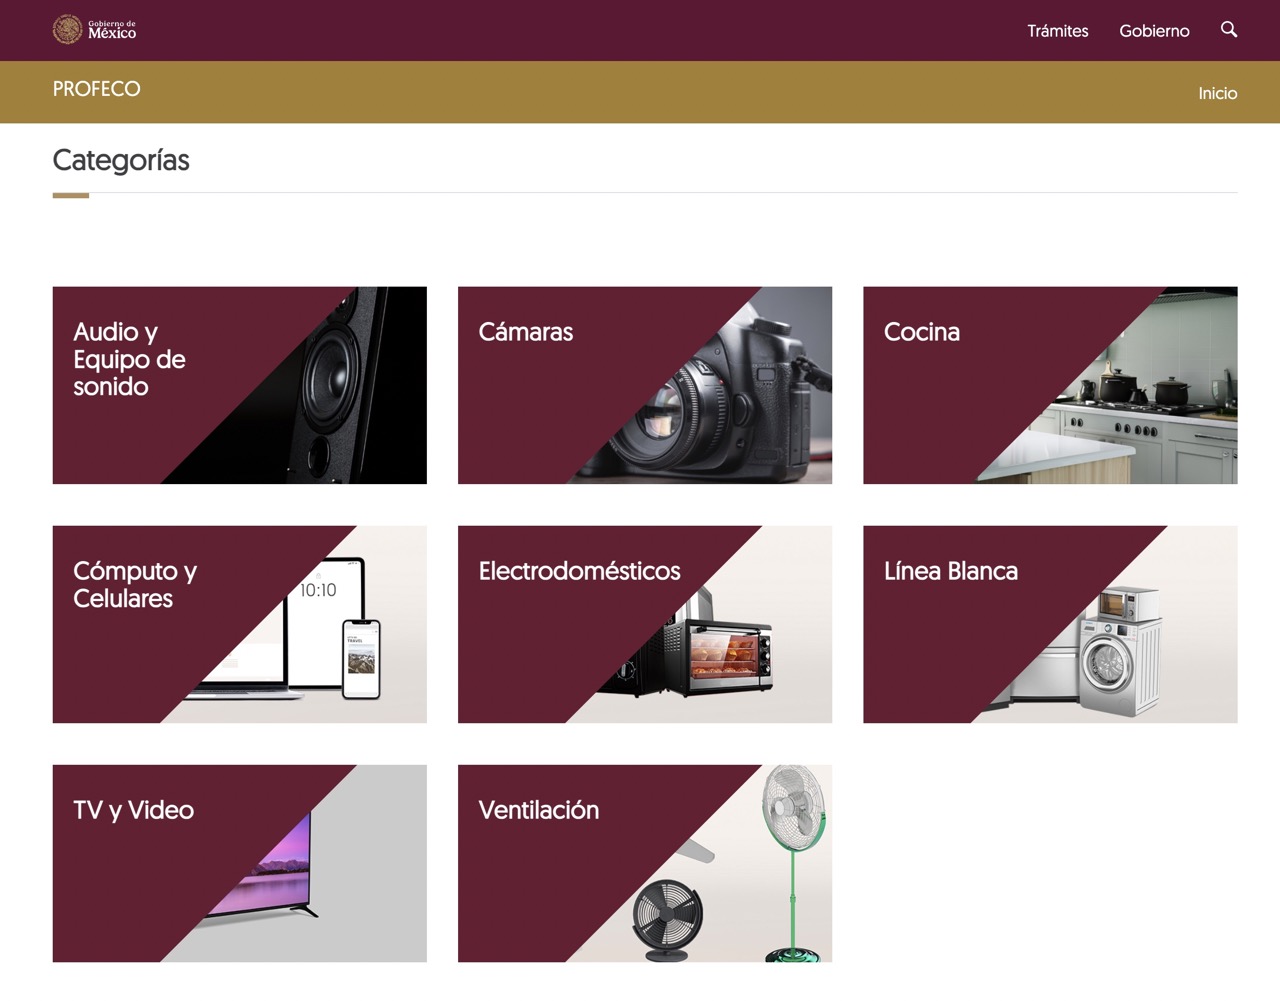
Task: Select the Cámaras category tile
Action: coord(645,385)
